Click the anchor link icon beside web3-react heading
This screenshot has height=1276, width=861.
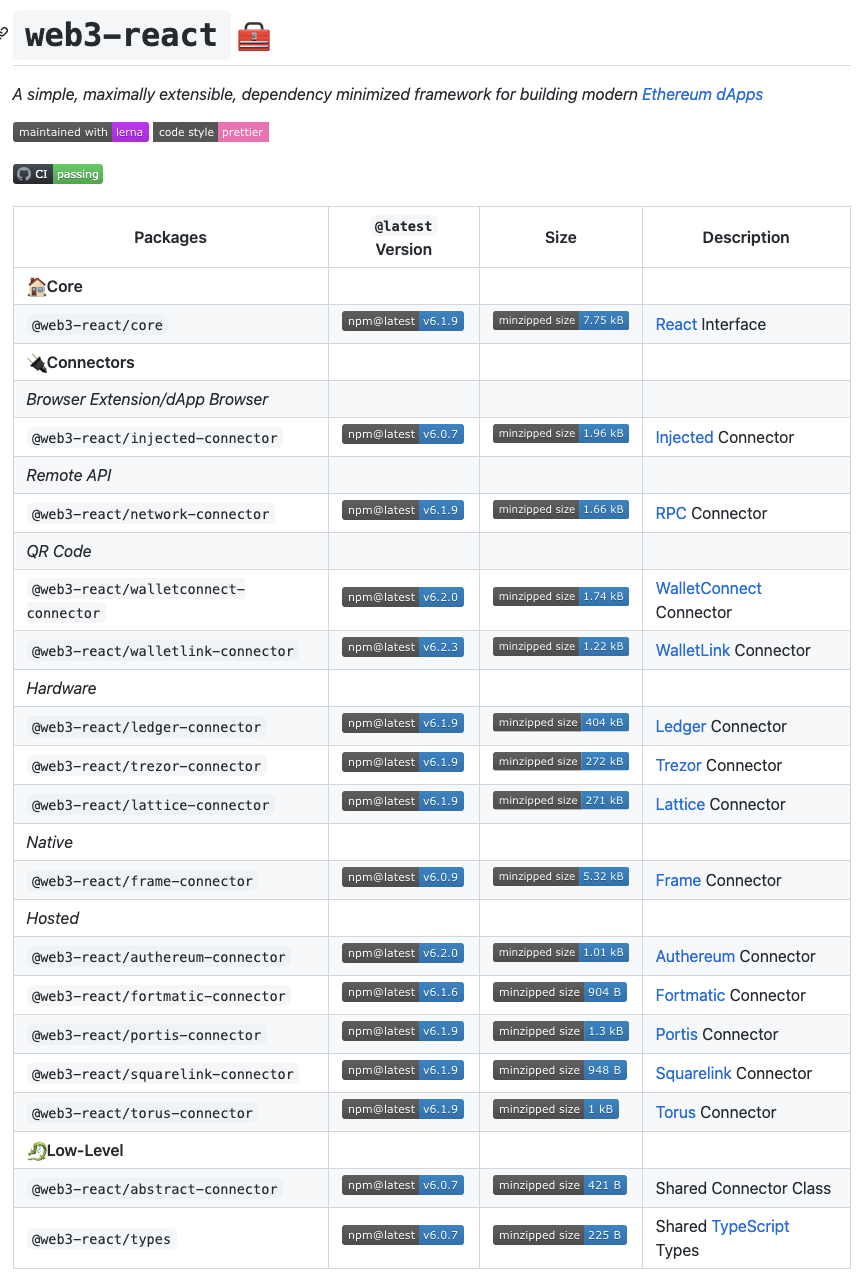coord(3,36)
